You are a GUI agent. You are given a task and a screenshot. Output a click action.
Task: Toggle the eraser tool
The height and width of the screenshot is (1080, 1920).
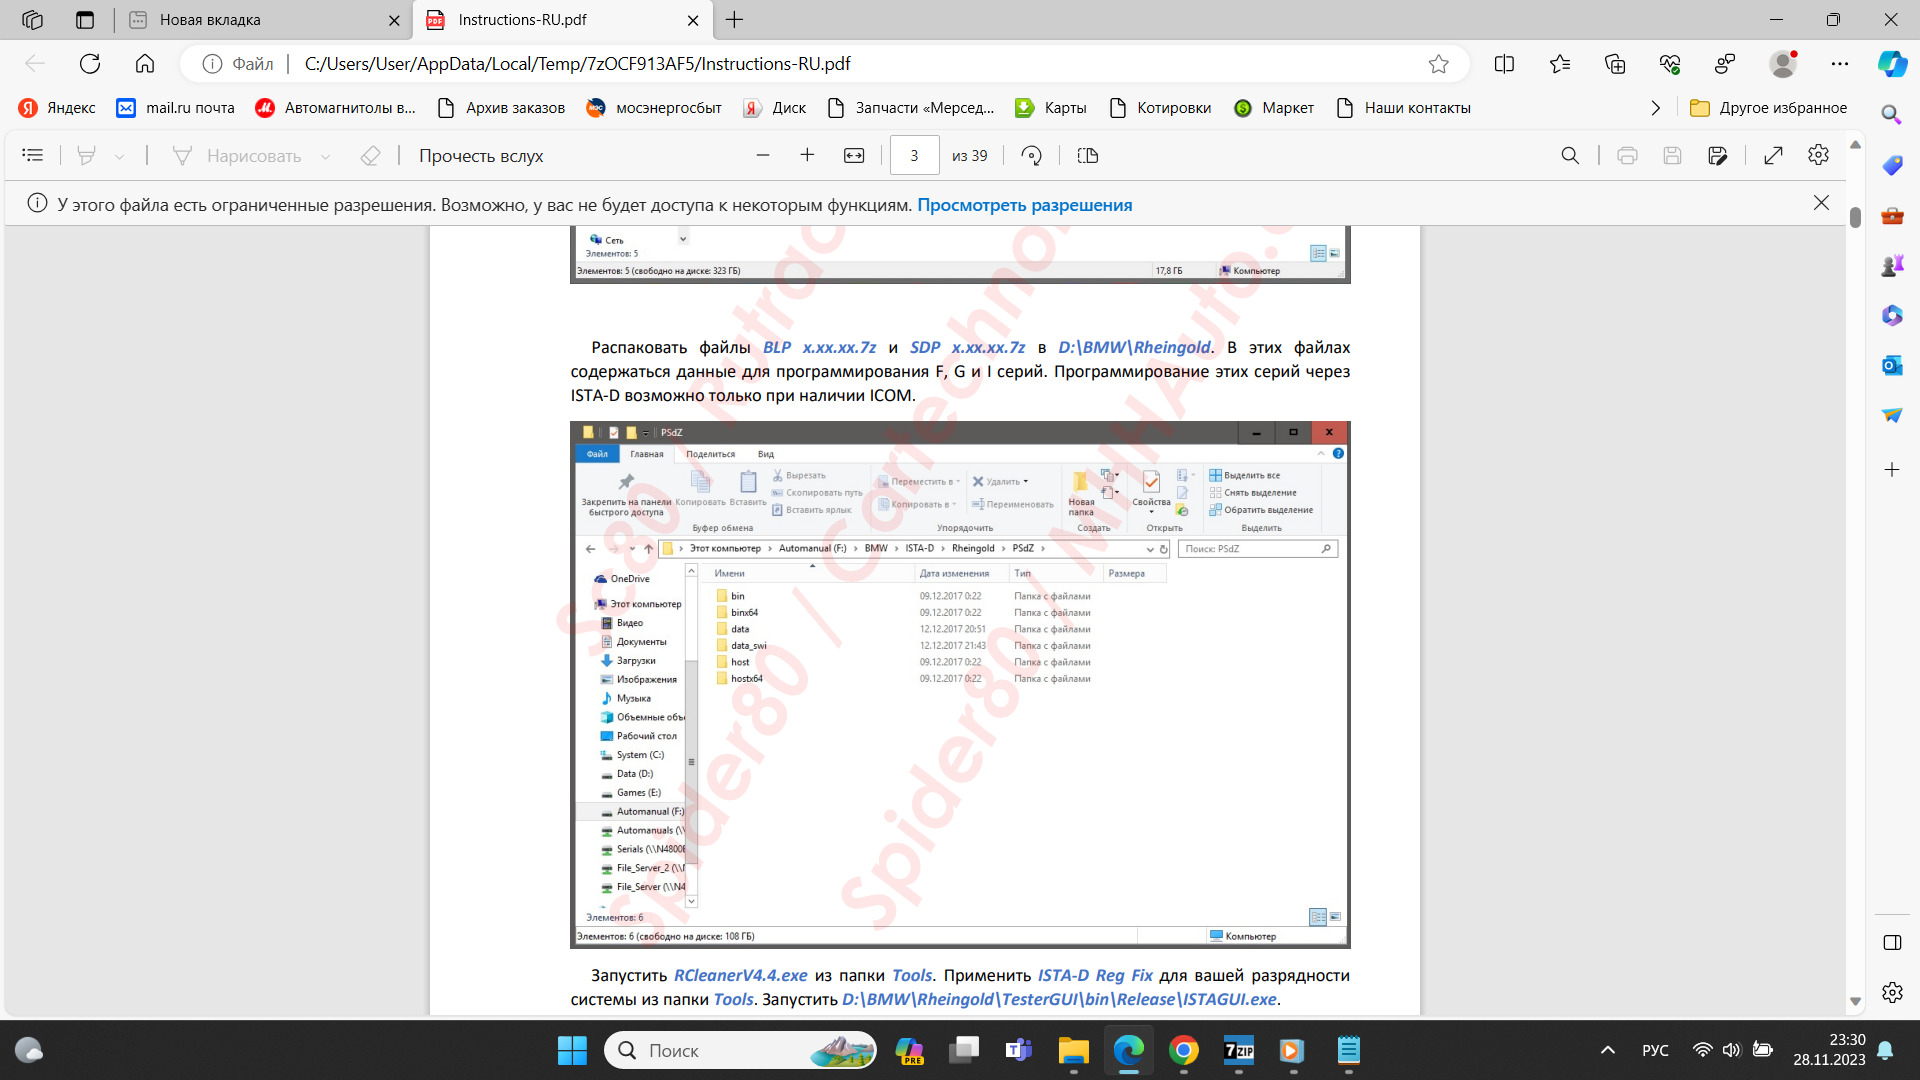coord(370,155)
